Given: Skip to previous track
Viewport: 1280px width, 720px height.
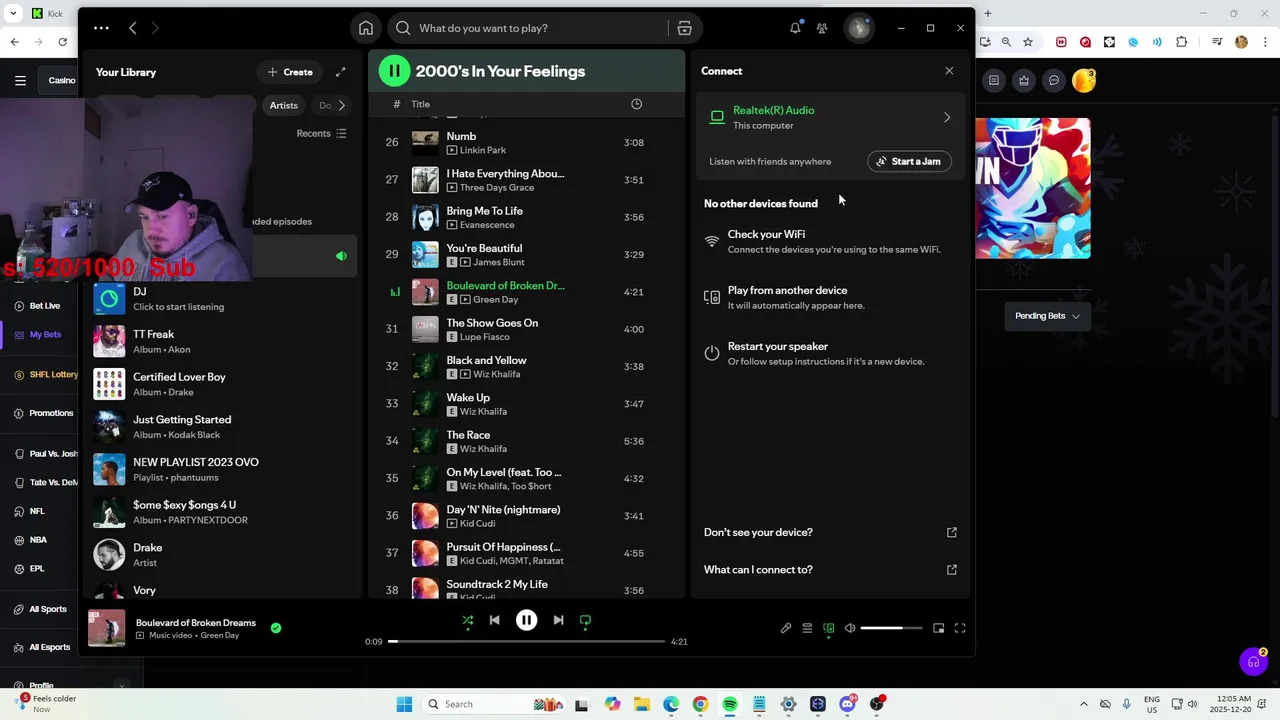Looking at the screenshot, I should point(494,620).
